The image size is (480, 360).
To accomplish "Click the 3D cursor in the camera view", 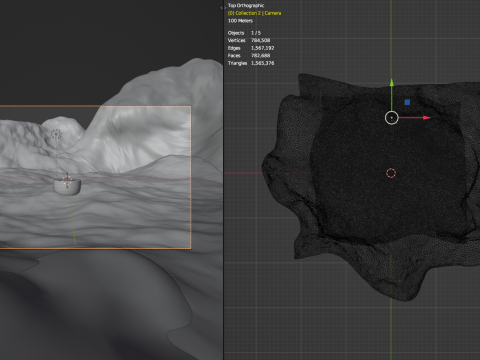I will click(x=67, y=180).
